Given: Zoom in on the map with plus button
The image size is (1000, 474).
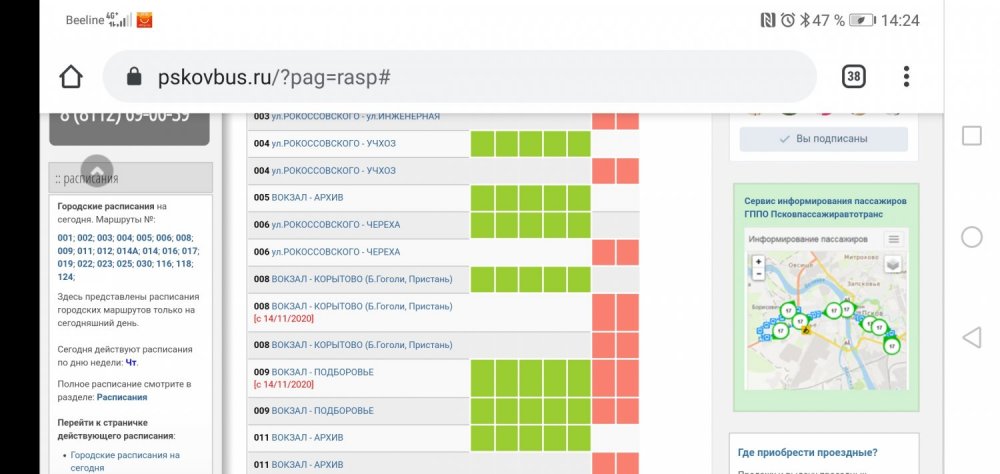Looking at the screenshot, I should [758, 262].
